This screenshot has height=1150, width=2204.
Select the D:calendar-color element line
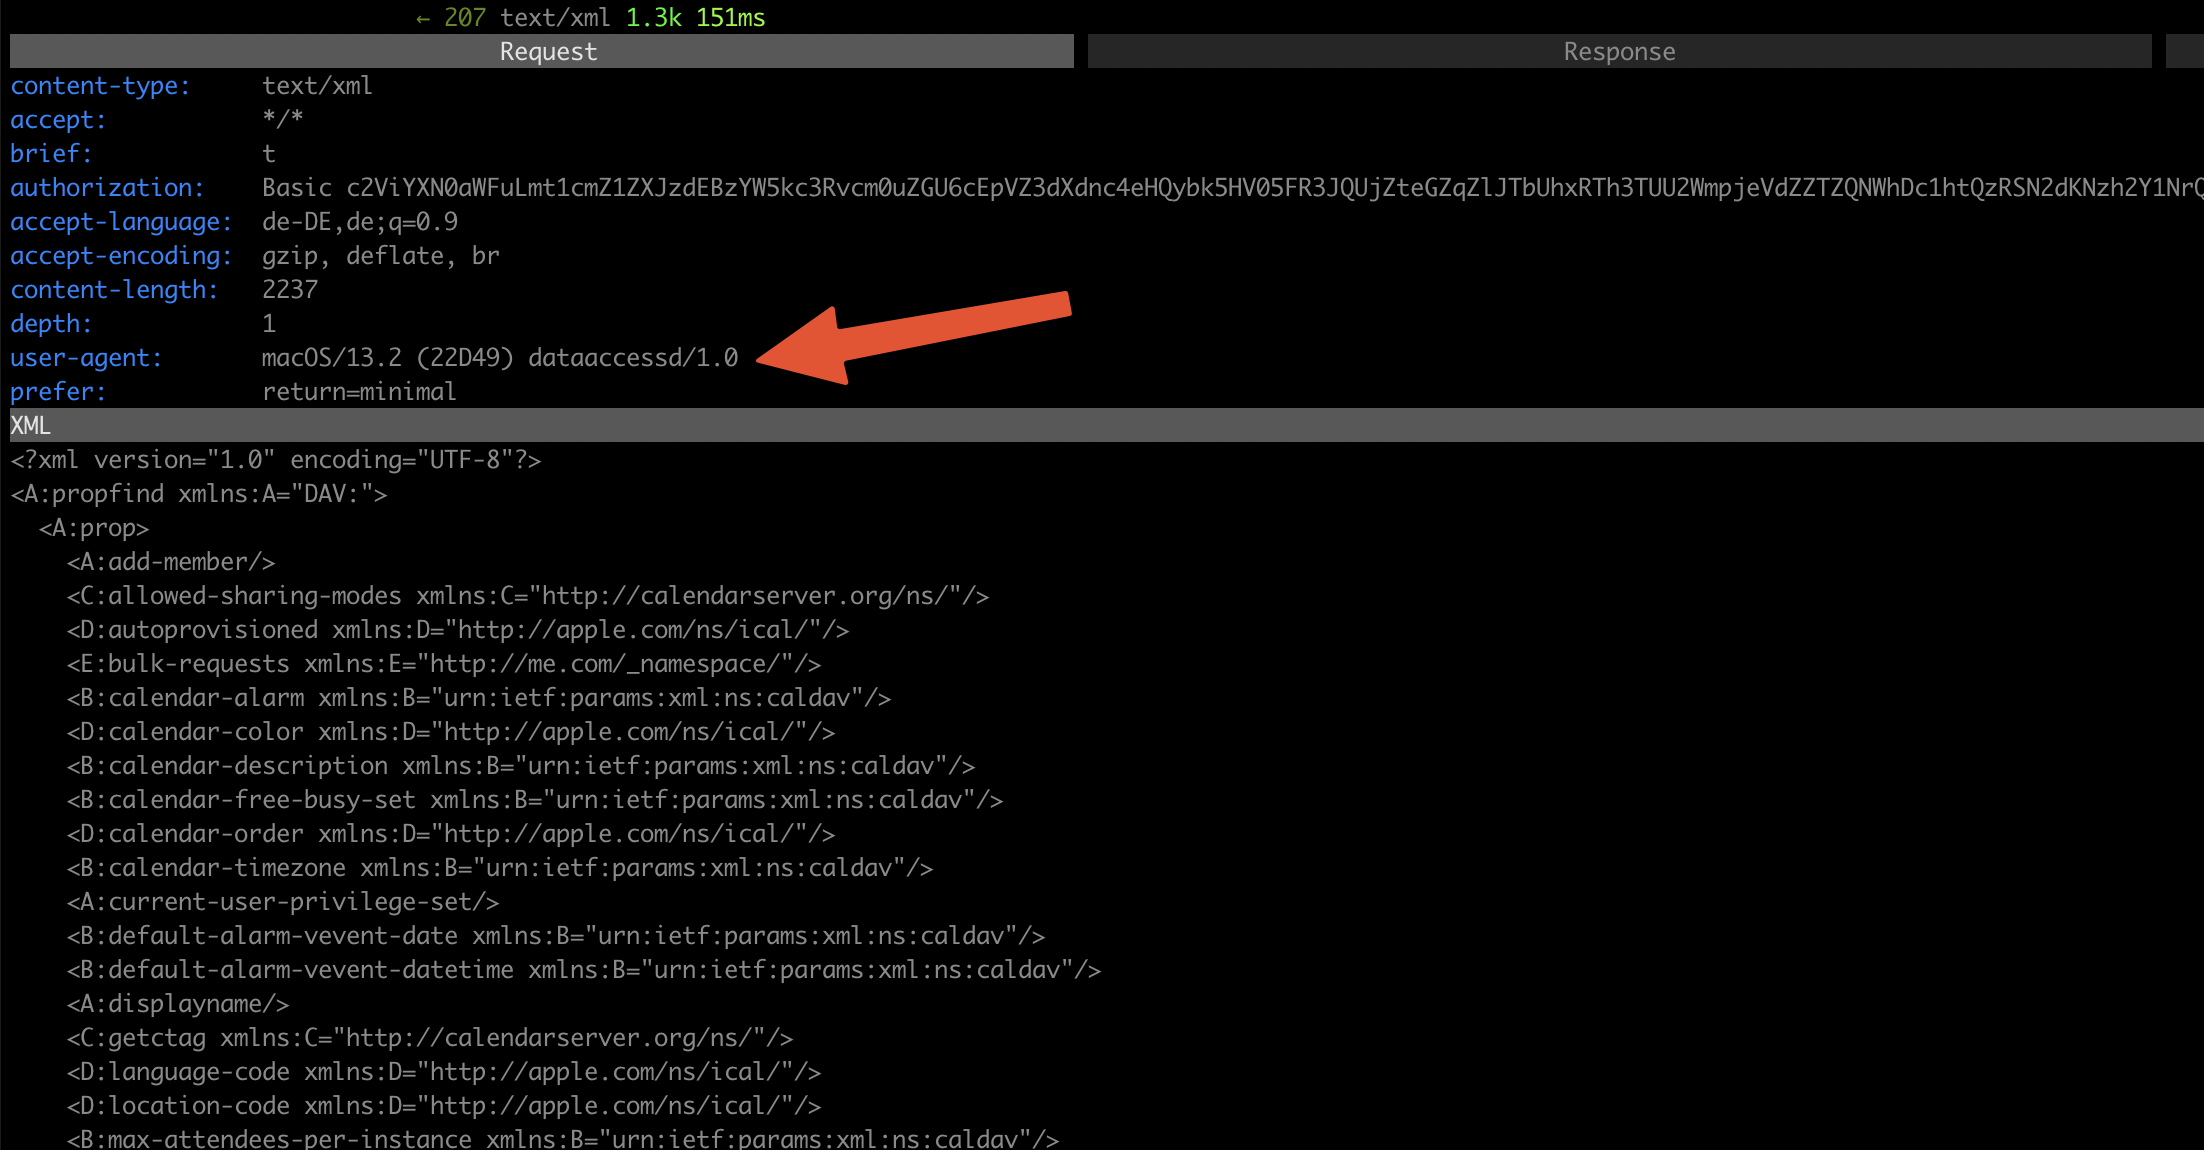[x=450, y=732]
